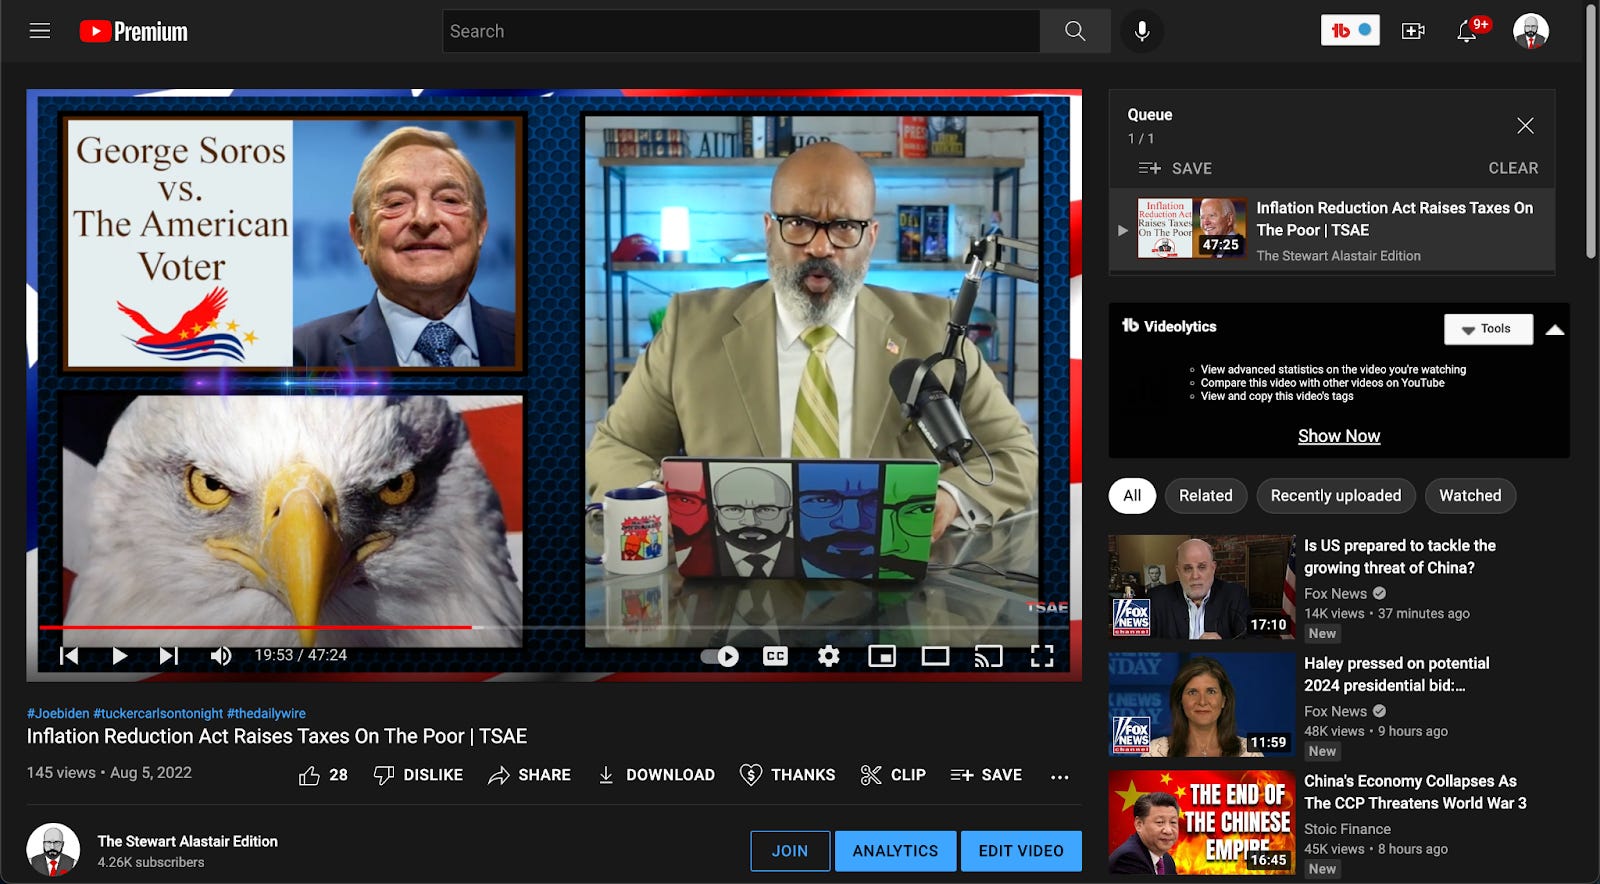1600x884 pixels.
Task: Like the video
Action: pyautogui.click(x=323, y=775)
